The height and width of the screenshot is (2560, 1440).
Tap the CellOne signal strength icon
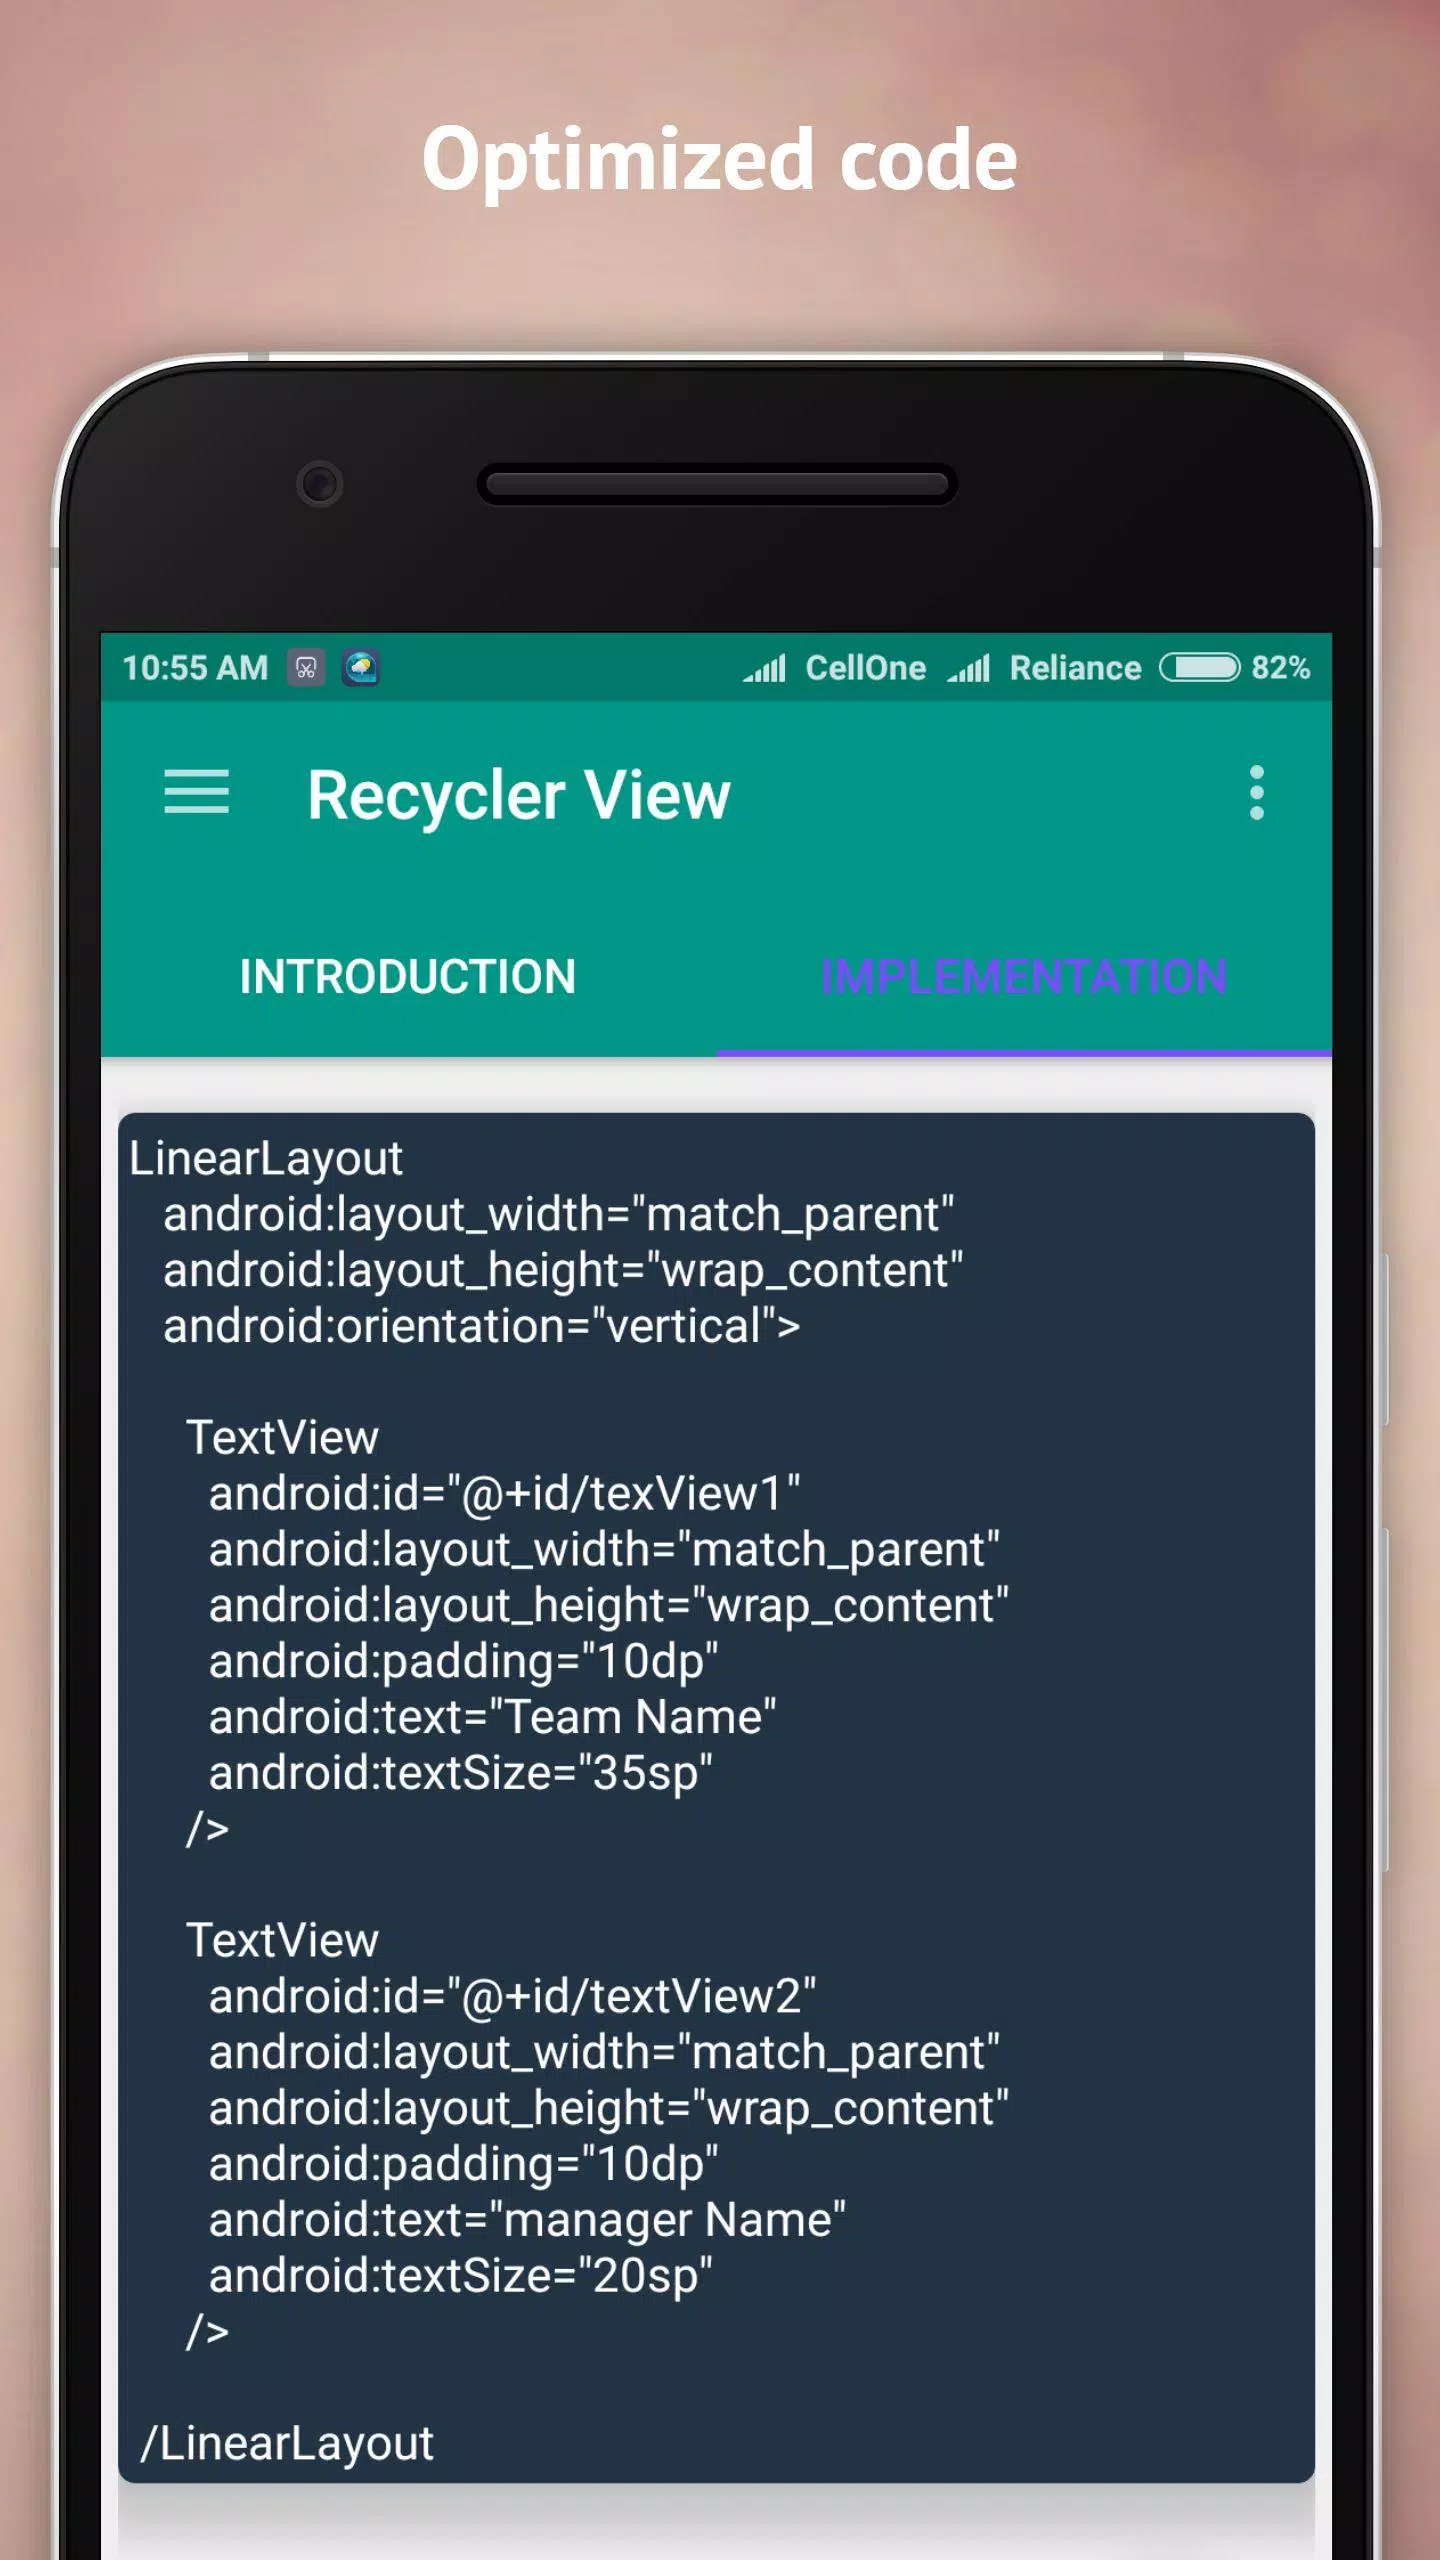coord(764,668)
